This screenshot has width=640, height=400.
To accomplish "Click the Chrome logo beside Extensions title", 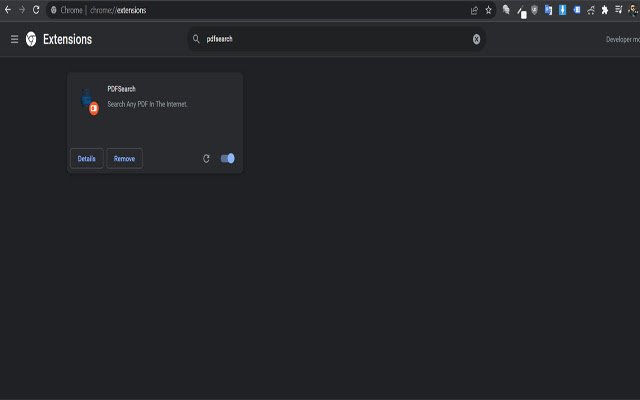I will [31, 39].
